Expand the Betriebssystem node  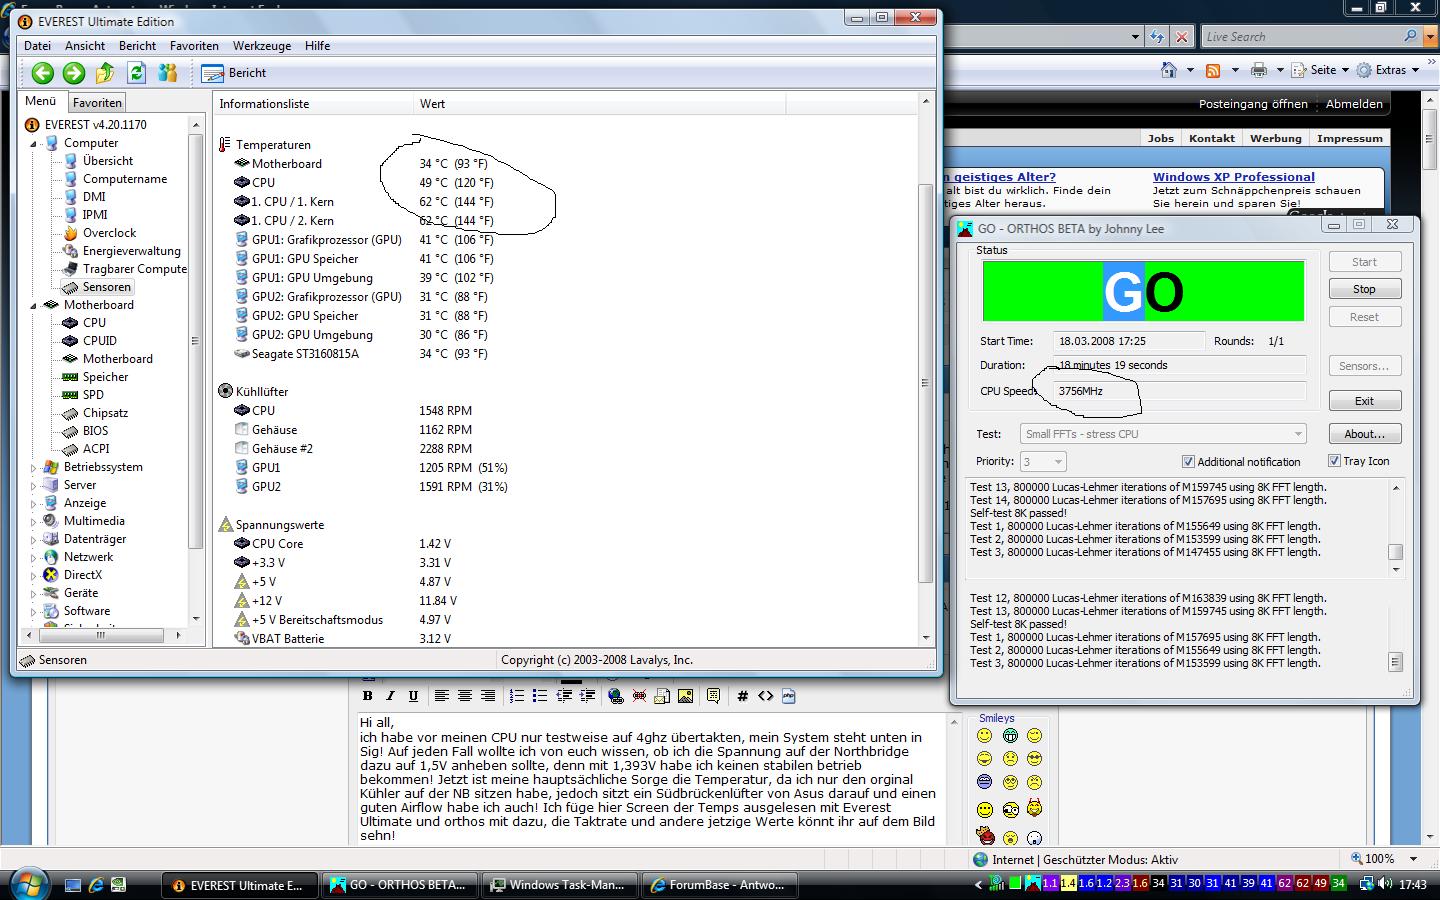[33, 467]
